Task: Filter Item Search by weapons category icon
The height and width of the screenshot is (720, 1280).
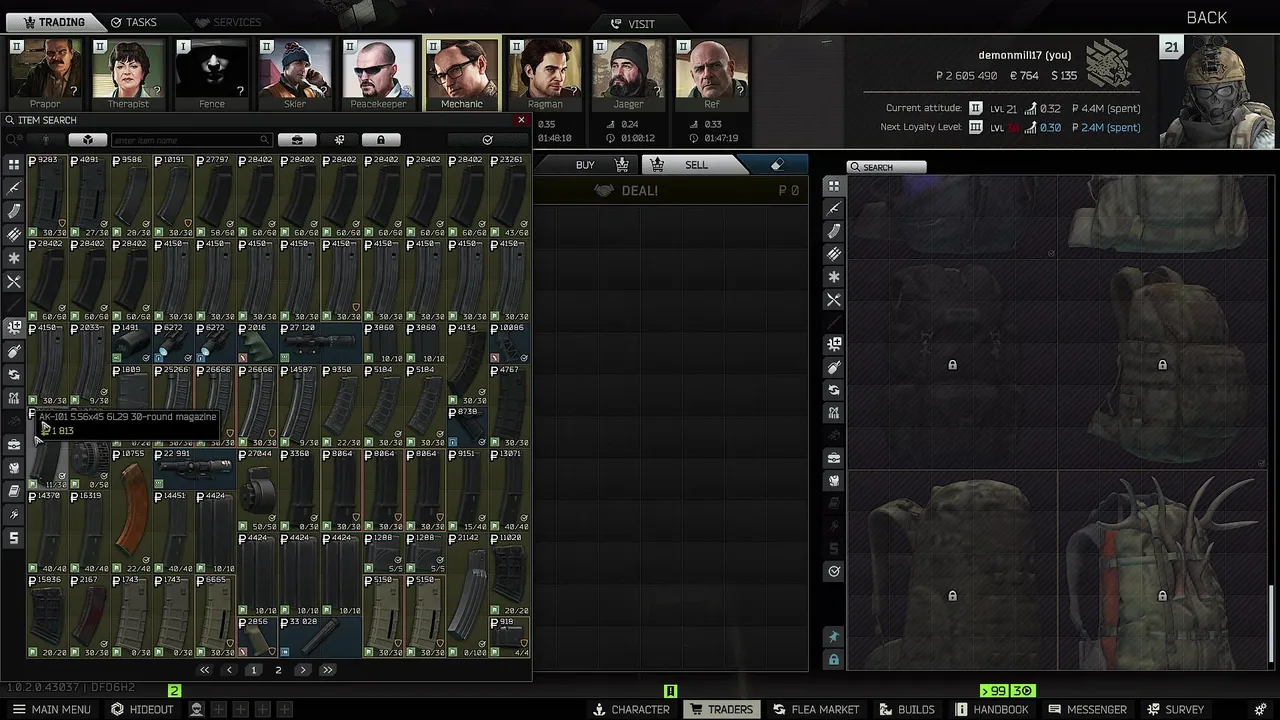Action: (14, 188)
